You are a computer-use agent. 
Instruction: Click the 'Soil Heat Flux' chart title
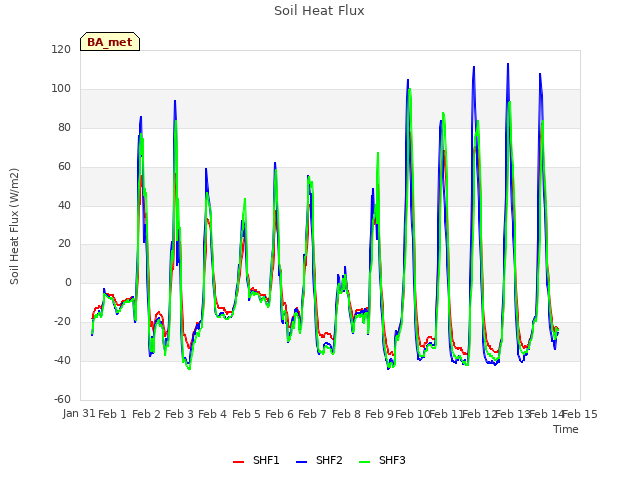click(319, 11)
